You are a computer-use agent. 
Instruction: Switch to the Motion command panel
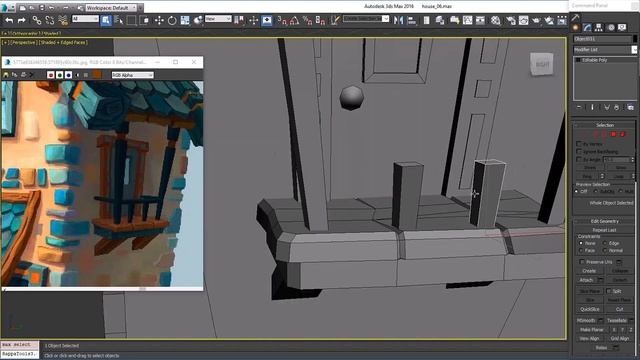click(611, 27)
